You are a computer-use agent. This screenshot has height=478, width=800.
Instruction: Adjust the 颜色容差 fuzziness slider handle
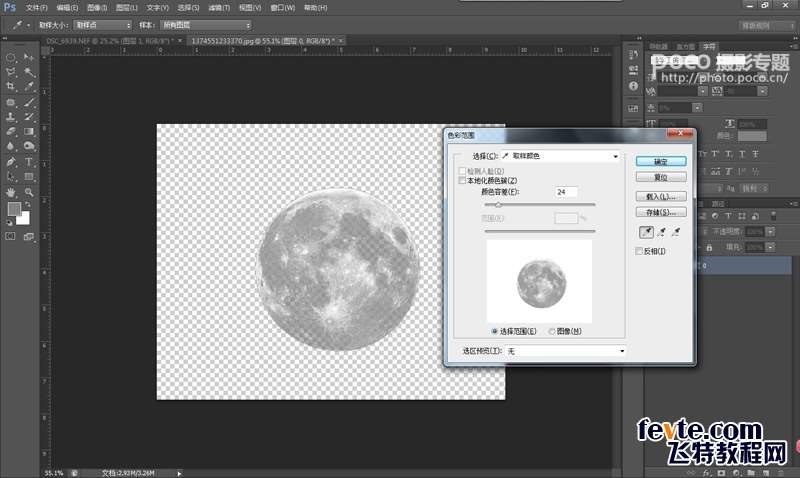(498, 205)
